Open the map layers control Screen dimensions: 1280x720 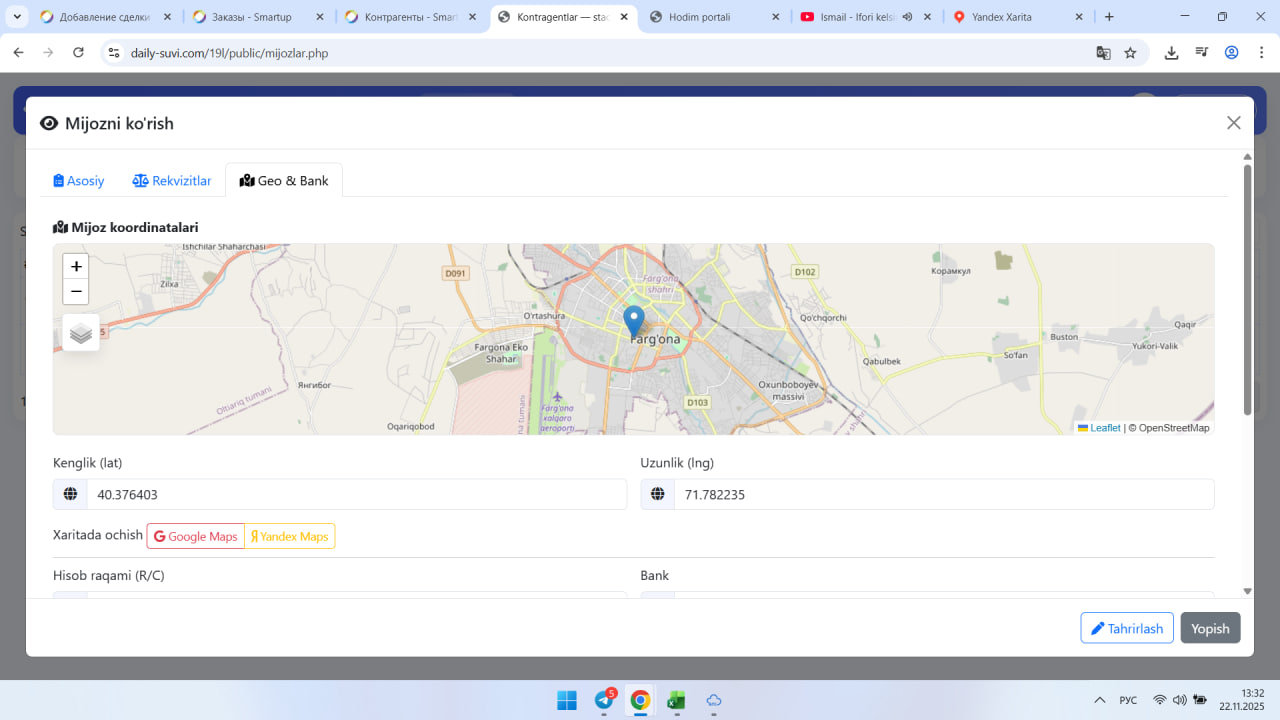[x=81, y=333]
